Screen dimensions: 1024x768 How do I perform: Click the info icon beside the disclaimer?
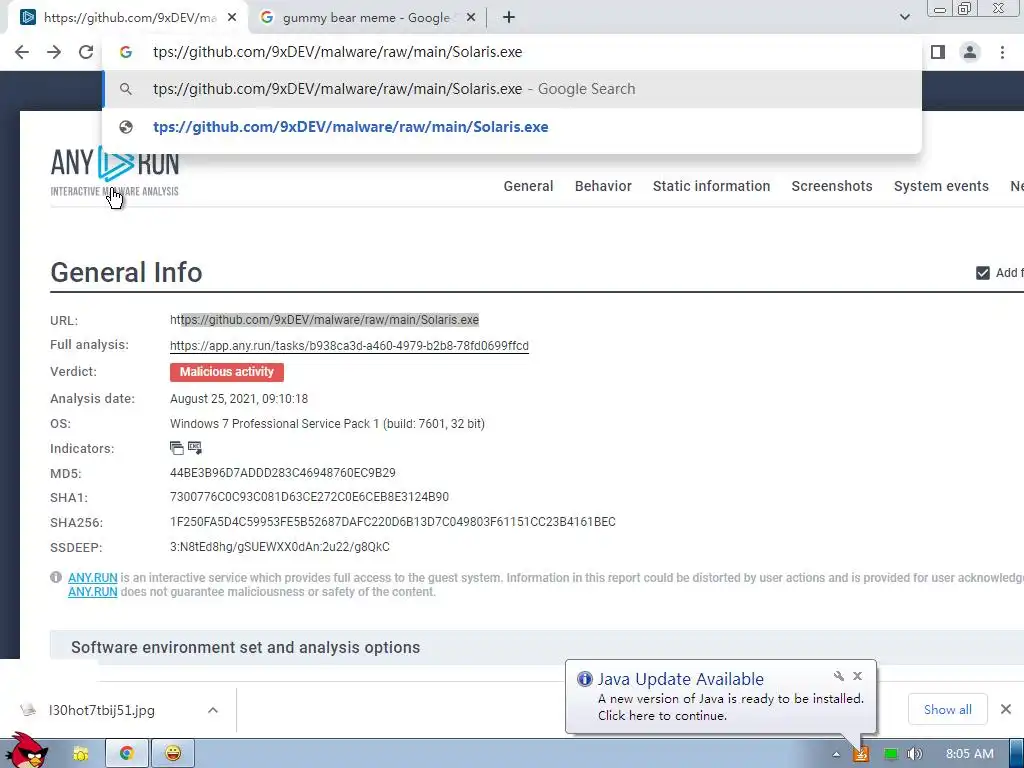56,577
